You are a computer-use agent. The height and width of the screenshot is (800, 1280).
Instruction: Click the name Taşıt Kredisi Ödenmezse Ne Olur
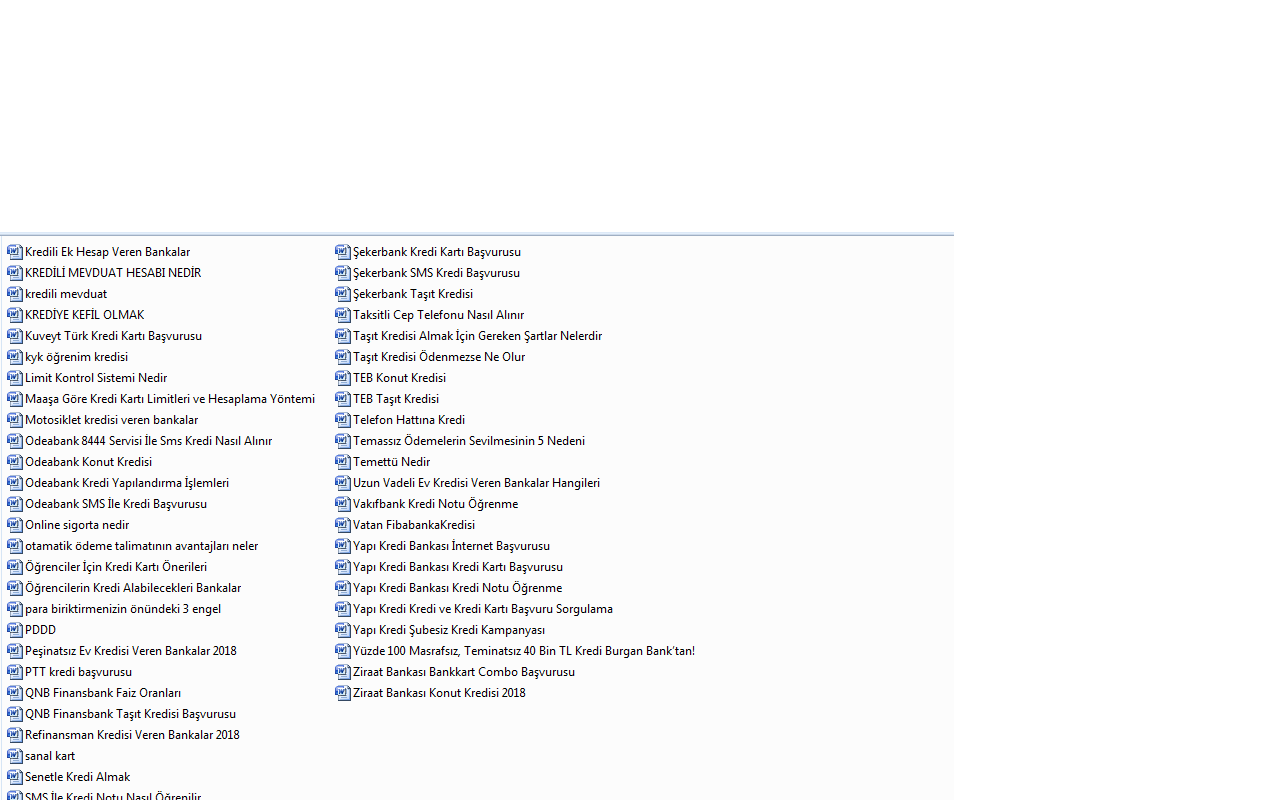click(x=439, y=357)
